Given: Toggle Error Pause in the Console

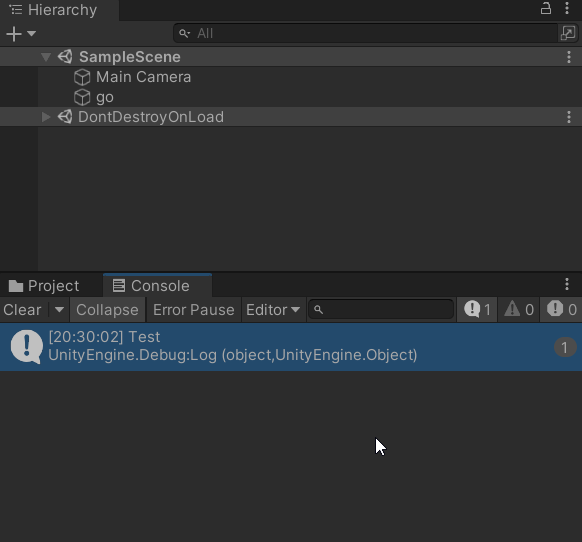Looking at the screenshot, I should tap(194, 310).
